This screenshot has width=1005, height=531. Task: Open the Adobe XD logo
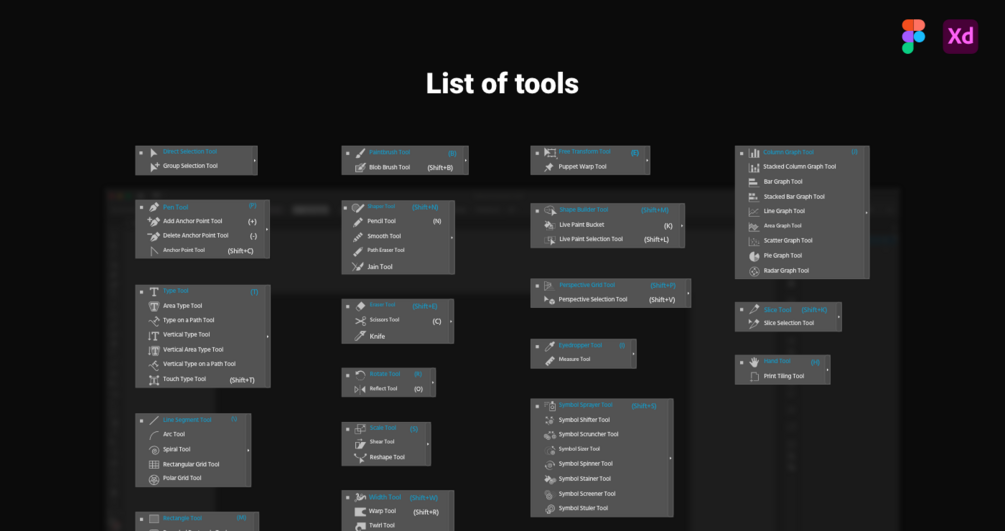pos(960,37)
